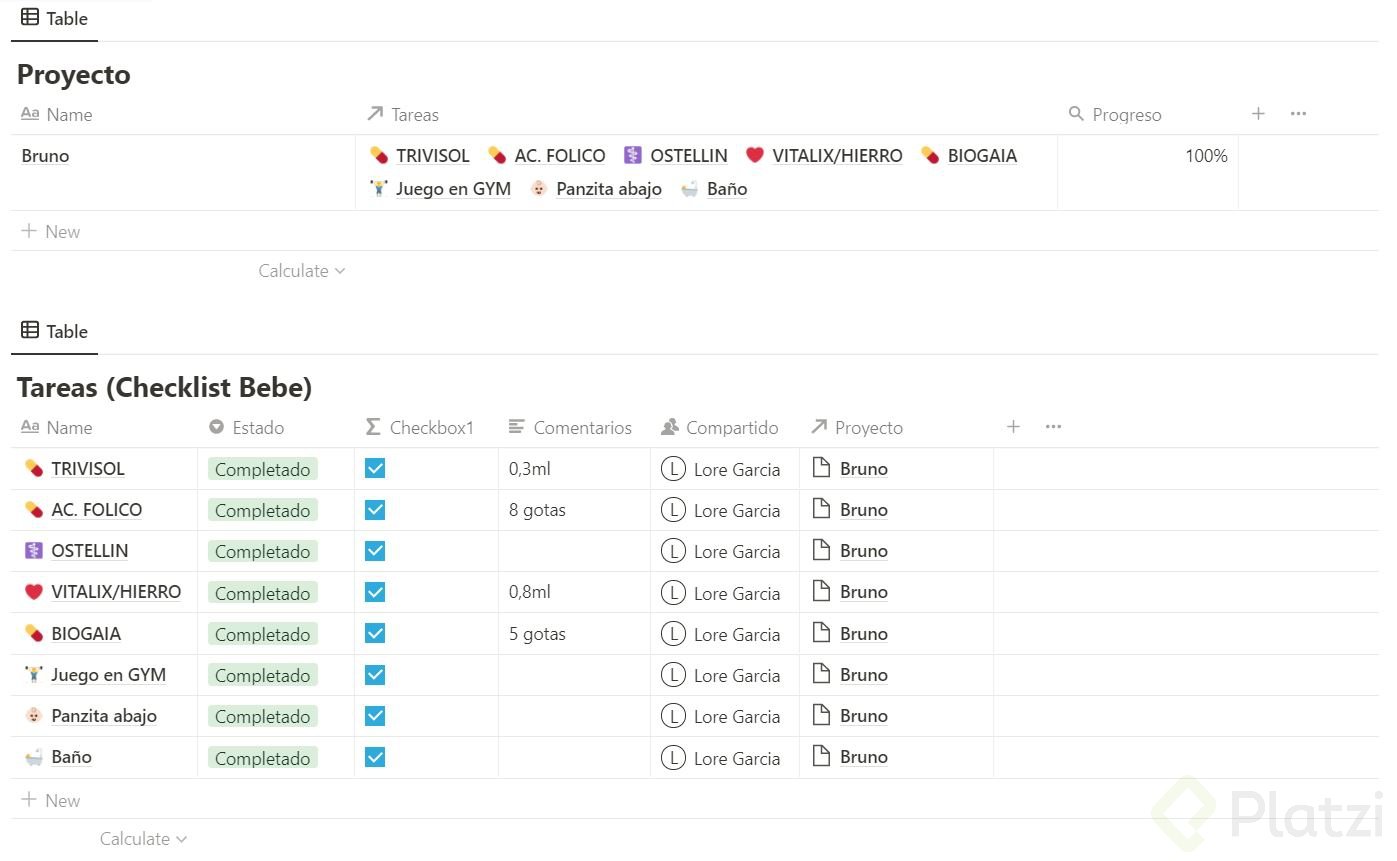Click the page icon in the TRIVISOL row's Proyecto cell

click(x=821, y=468)
